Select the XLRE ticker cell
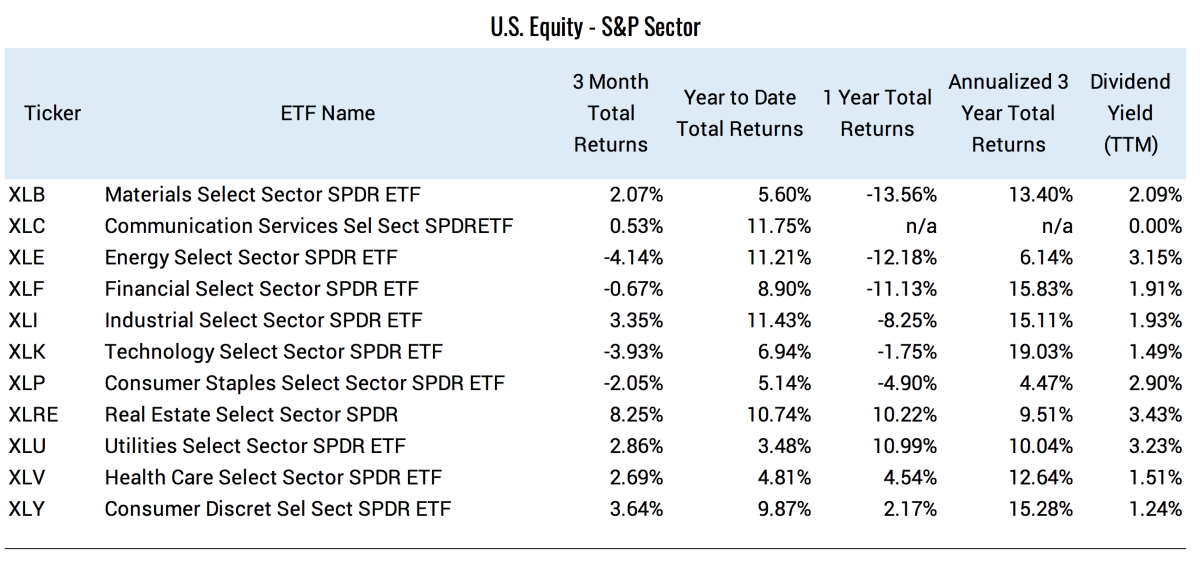 (x=32, y=414)
